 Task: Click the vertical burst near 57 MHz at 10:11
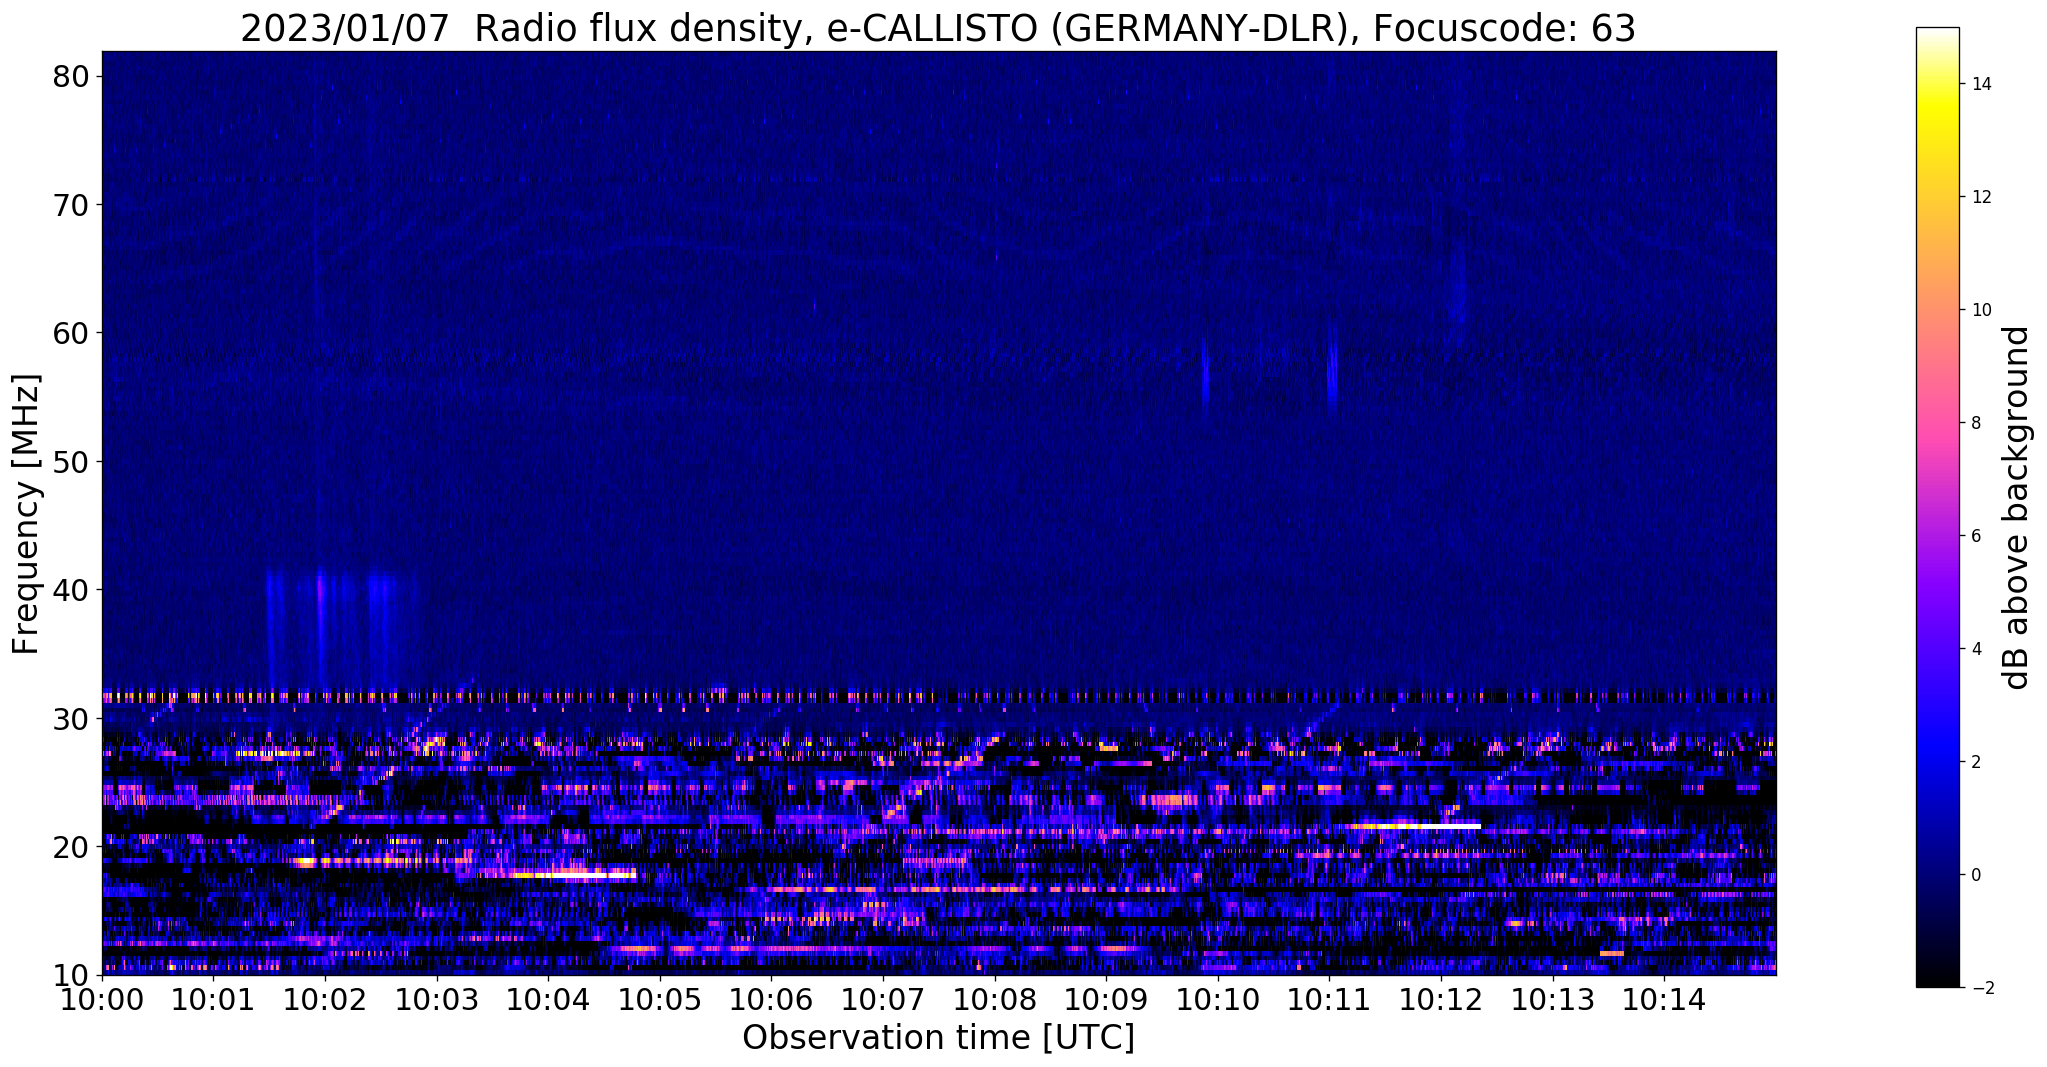click(x=1332, y=368)
